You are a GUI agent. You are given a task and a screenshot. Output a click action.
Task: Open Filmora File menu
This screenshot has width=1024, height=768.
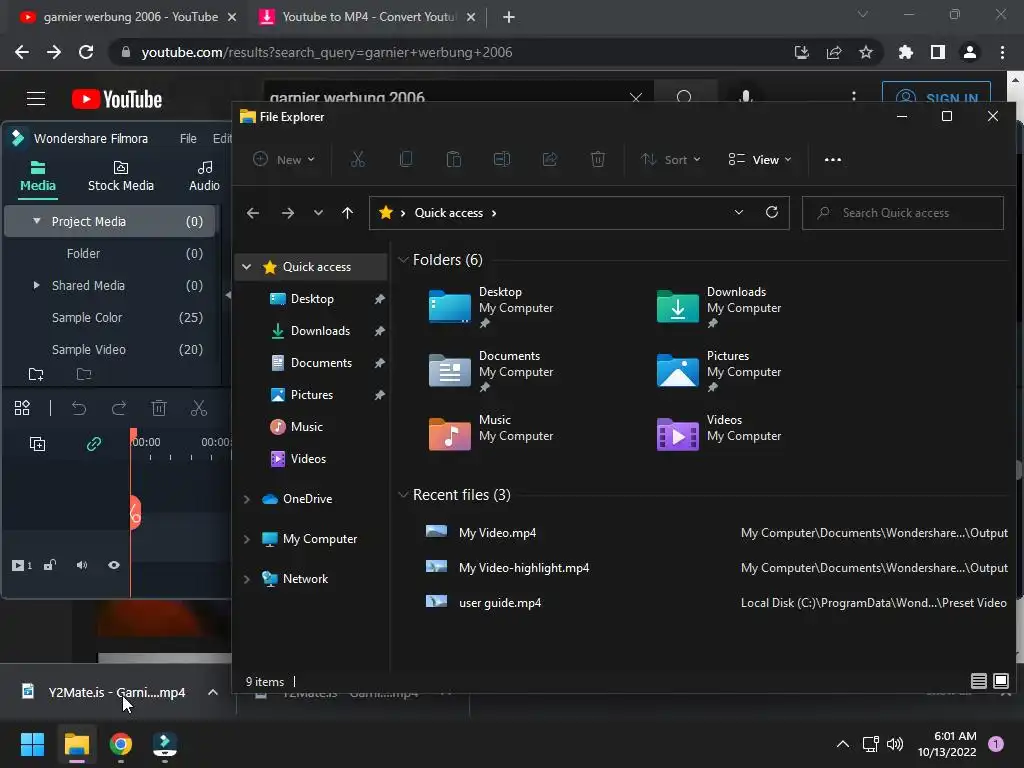[188, 138]
